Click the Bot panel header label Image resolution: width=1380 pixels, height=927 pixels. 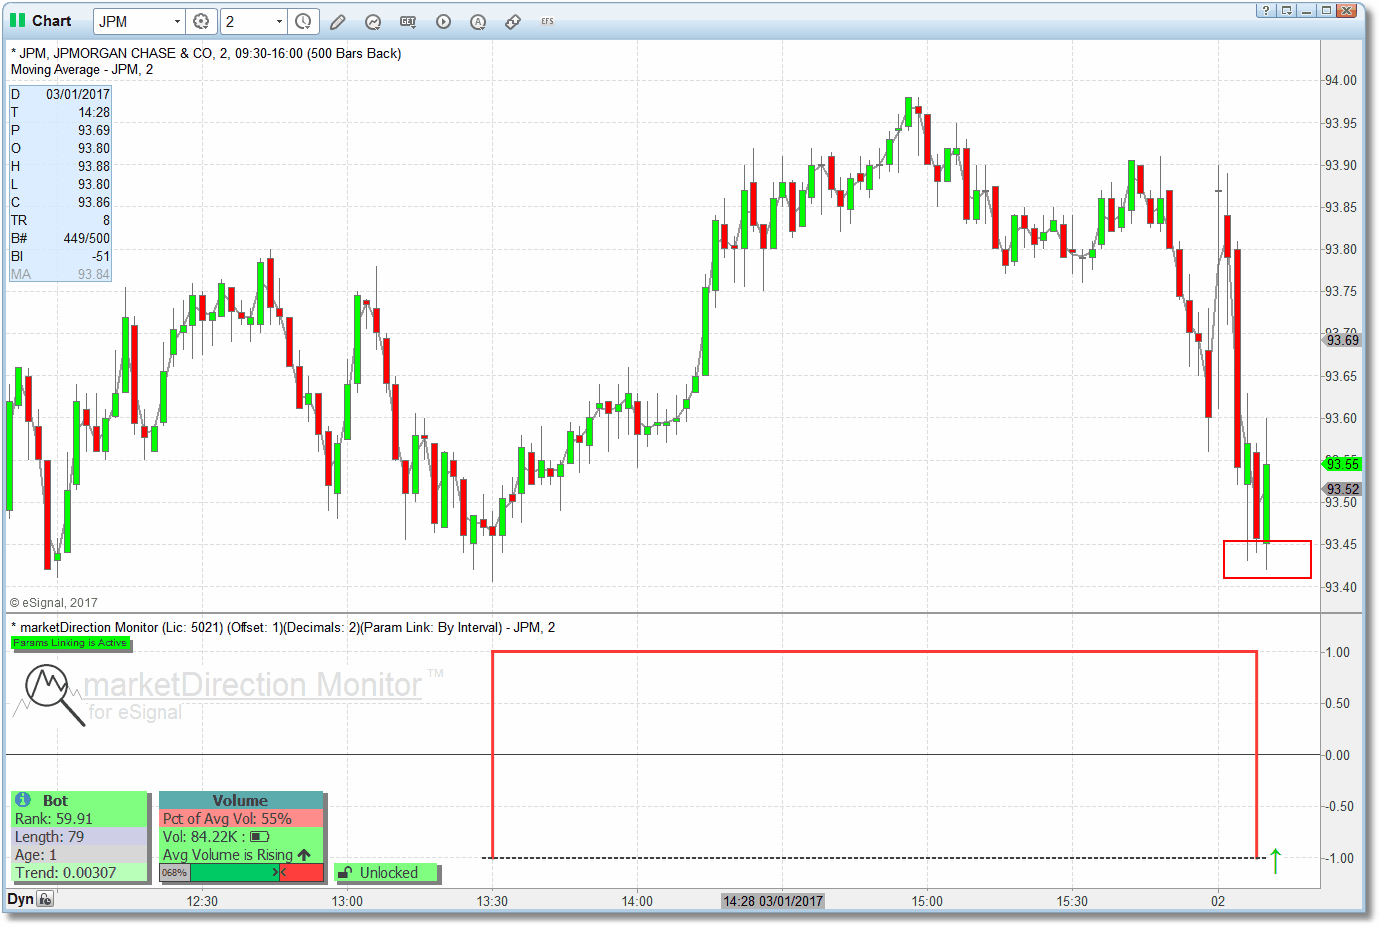pos(55,800)
